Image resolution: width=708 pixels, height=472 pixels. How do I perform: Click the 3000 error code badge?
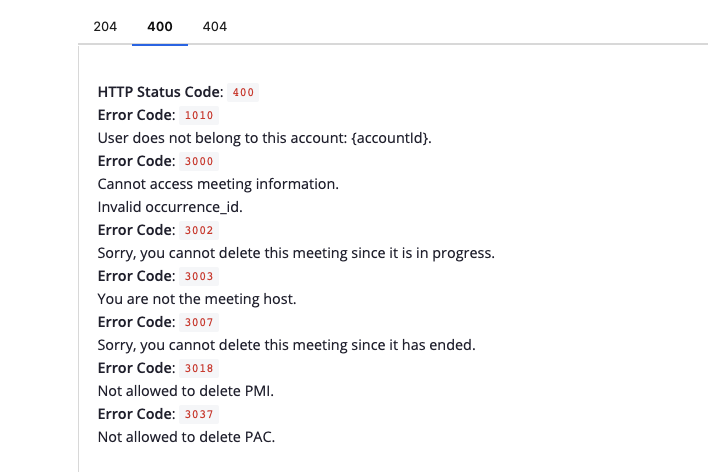[199, 162]
